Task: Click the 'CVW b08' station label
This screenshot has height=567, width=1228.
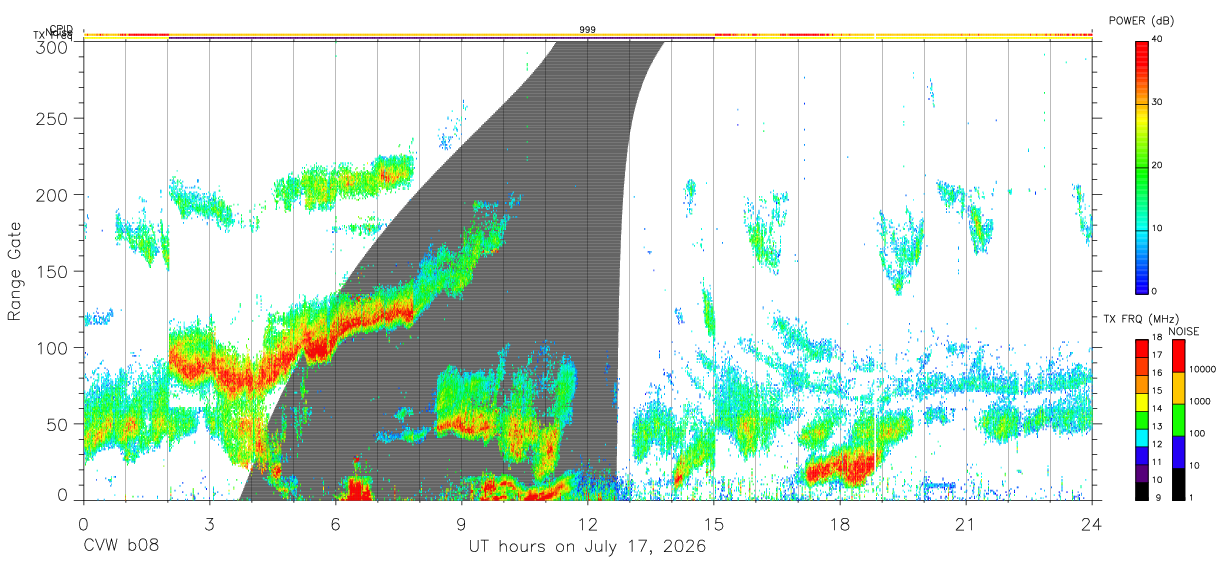Action: pos(120,547)
